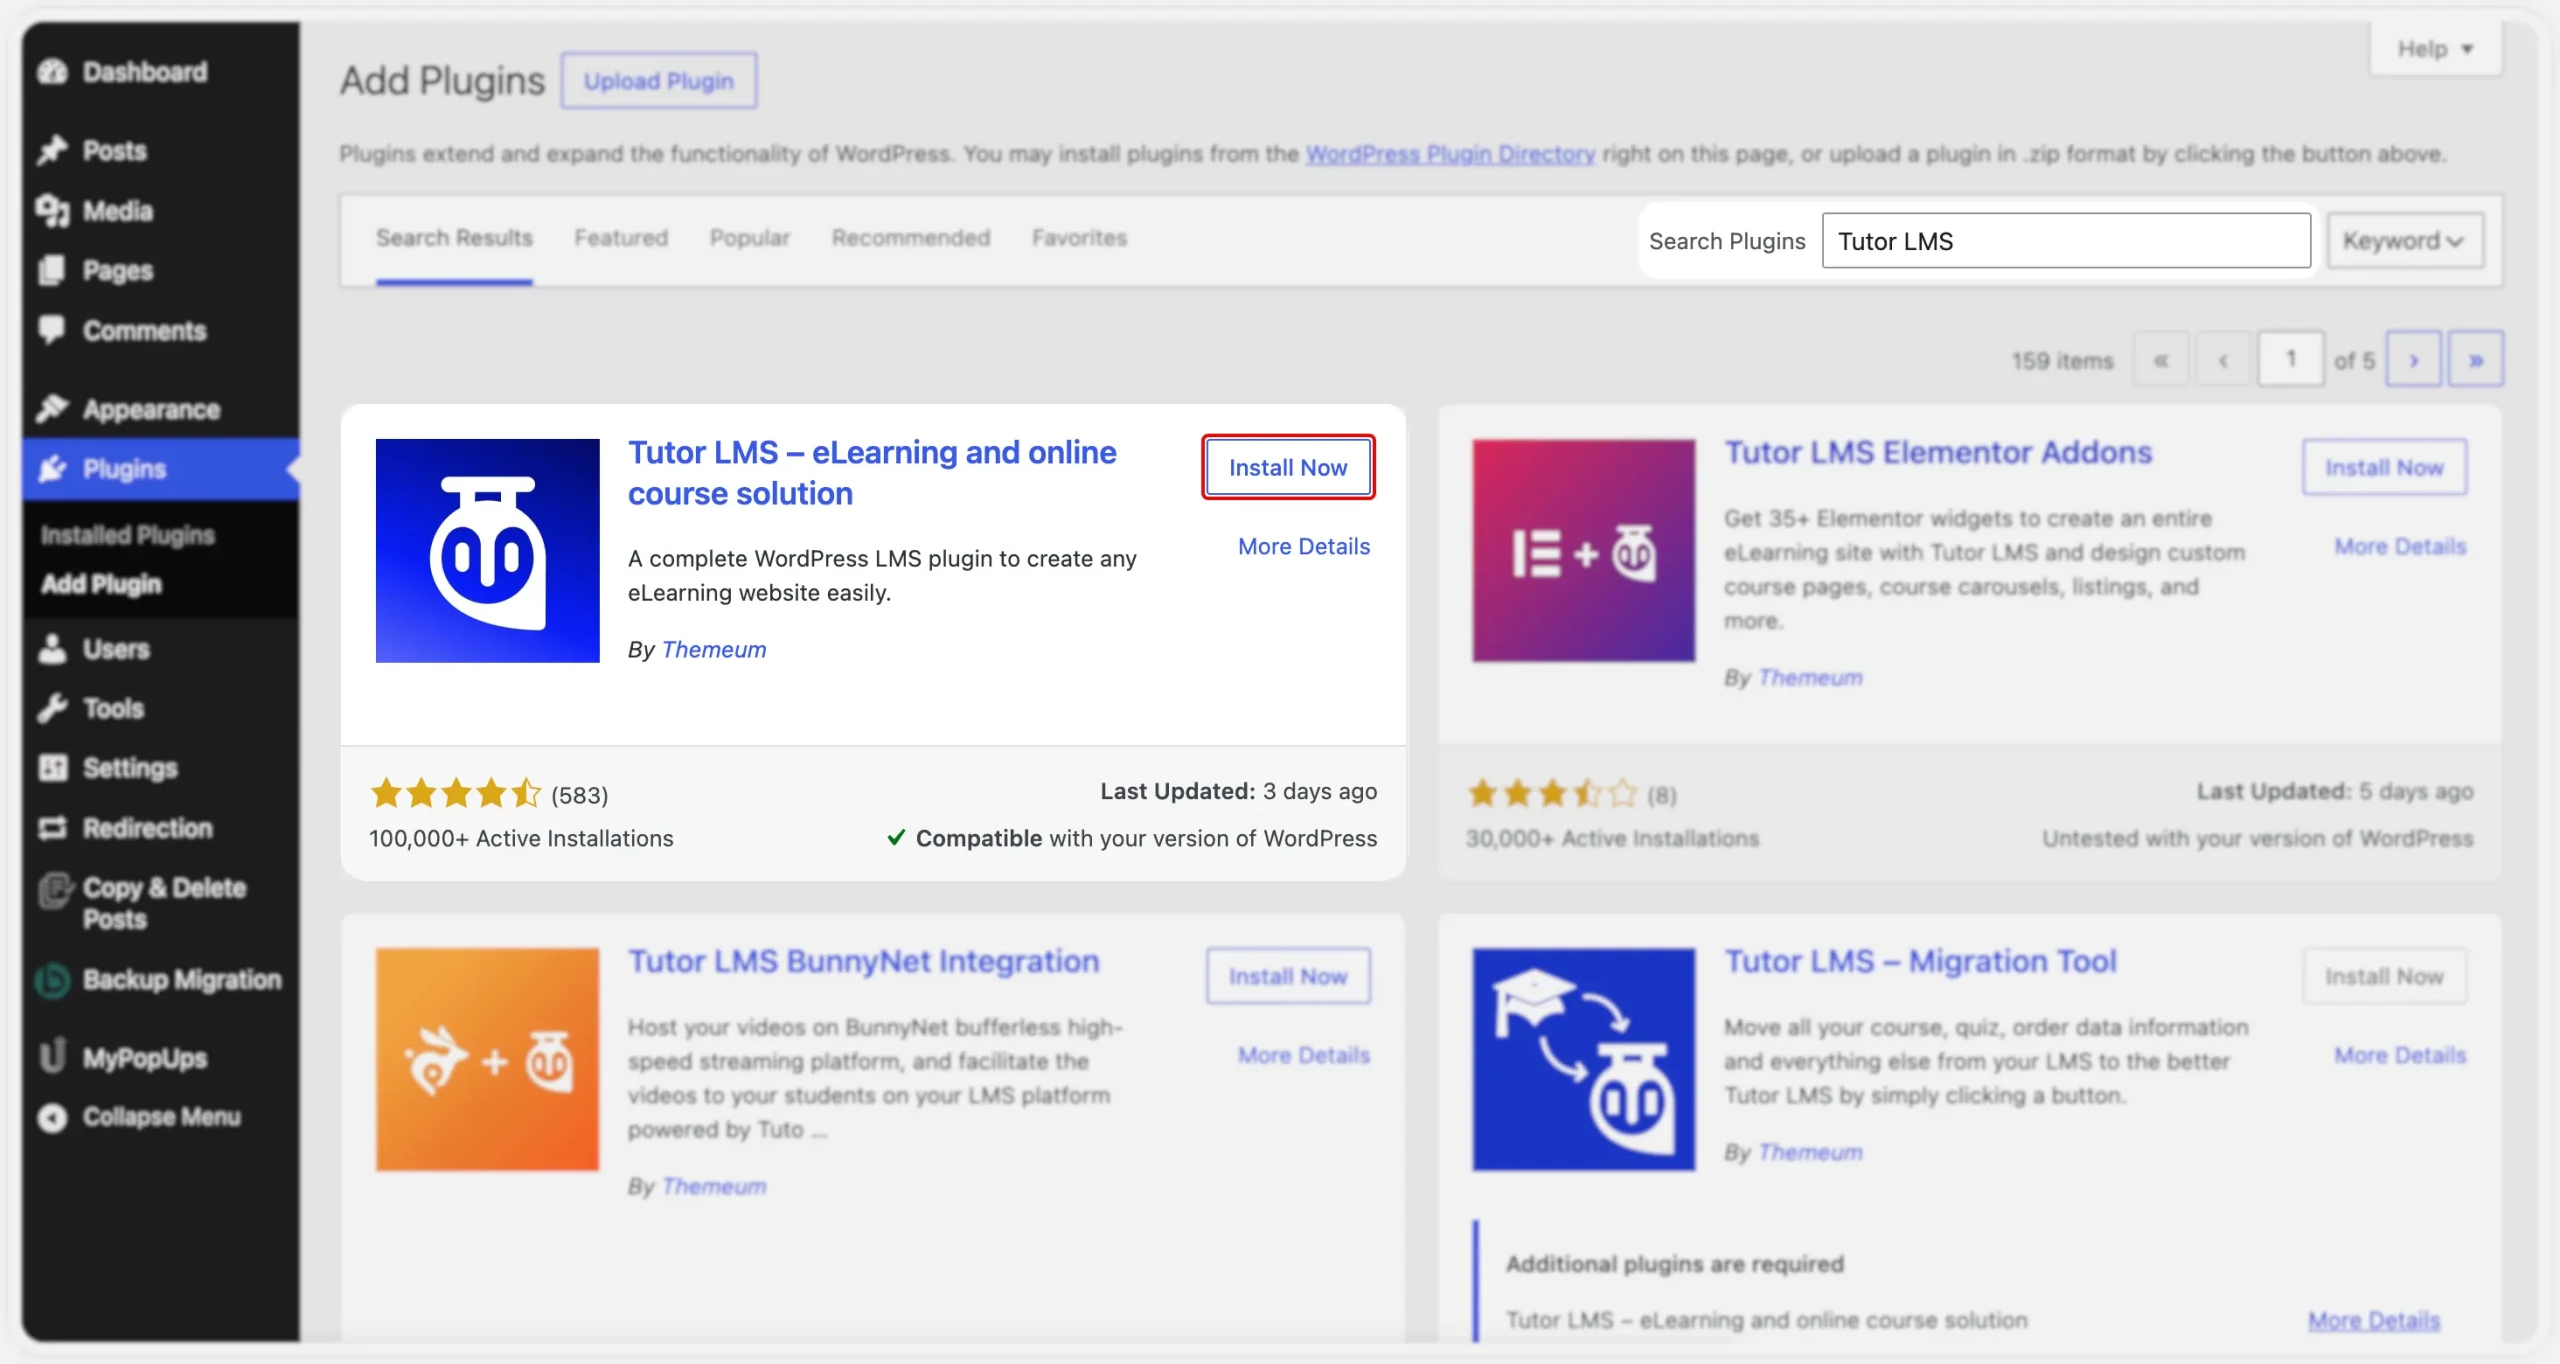Image resolution: width=2560 pixels, height=1364 pixels.
Task: Click the Backup Migration green icon
Action: click(x=52, y=980)
